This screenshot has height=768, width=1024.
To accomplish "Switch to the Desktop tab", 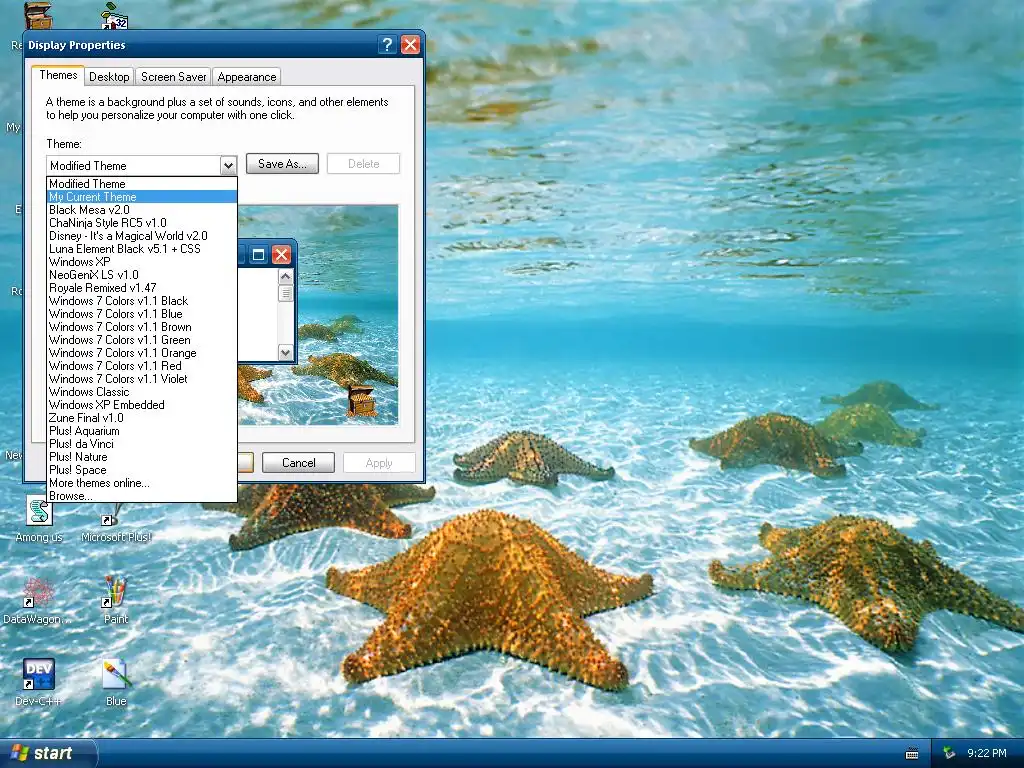I will tap(109, 76).
